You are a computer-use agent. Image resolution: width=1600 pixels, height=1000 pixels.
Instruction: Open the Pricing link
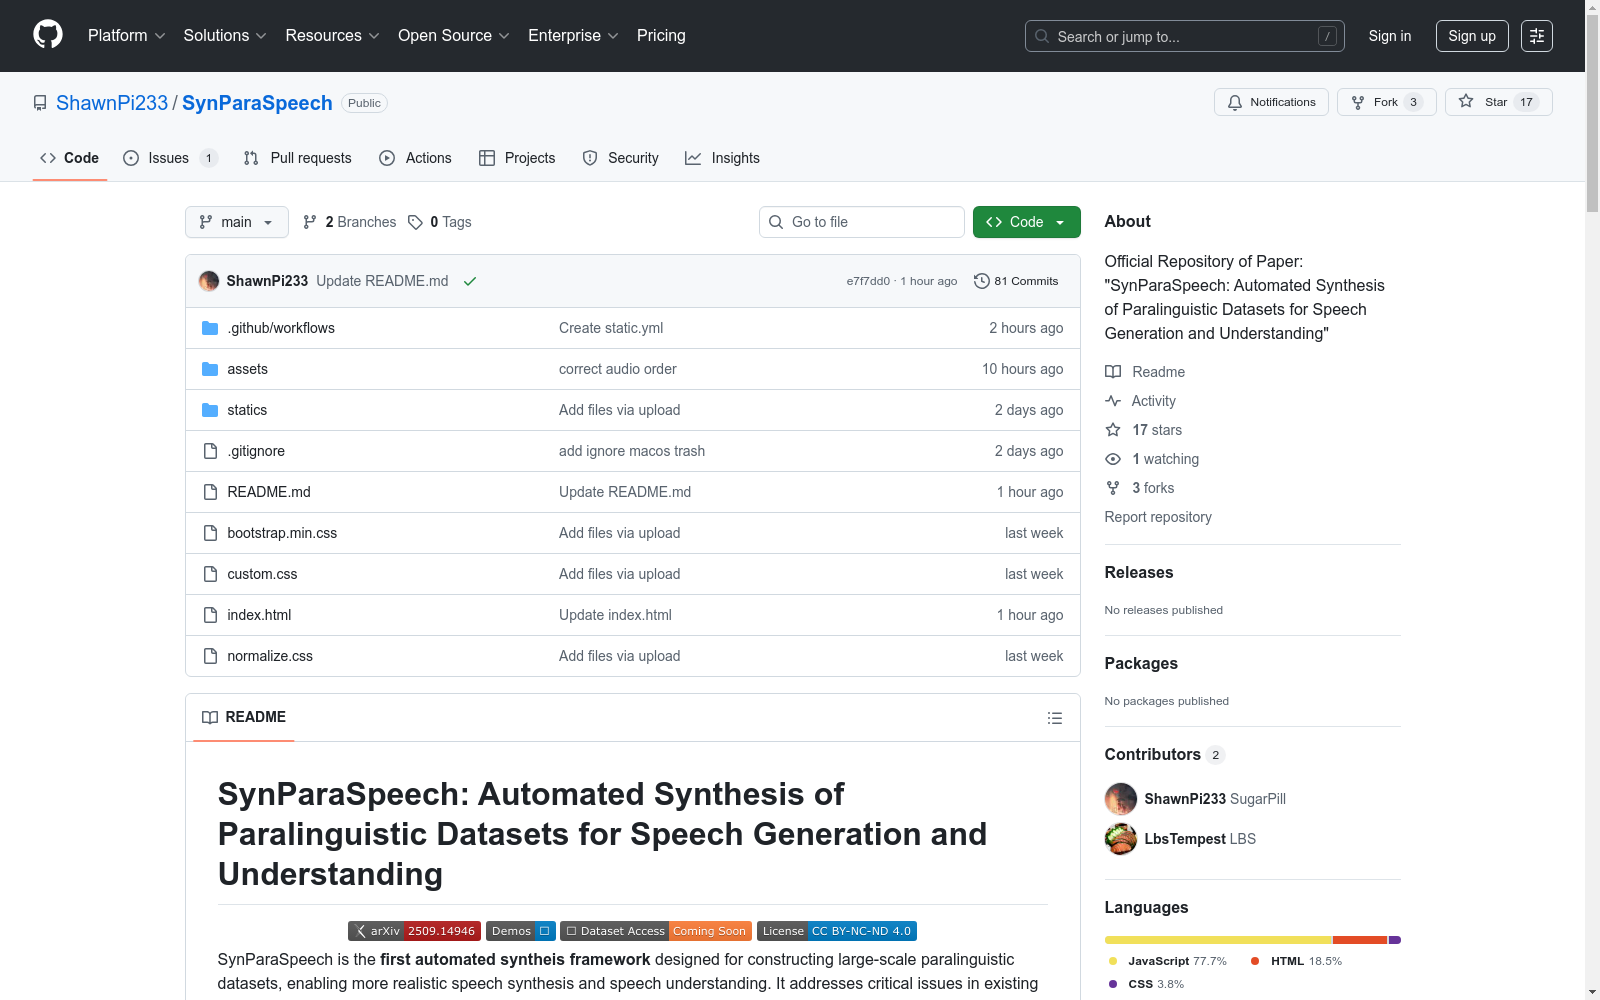pyautogui.click(x=661, y=36)
